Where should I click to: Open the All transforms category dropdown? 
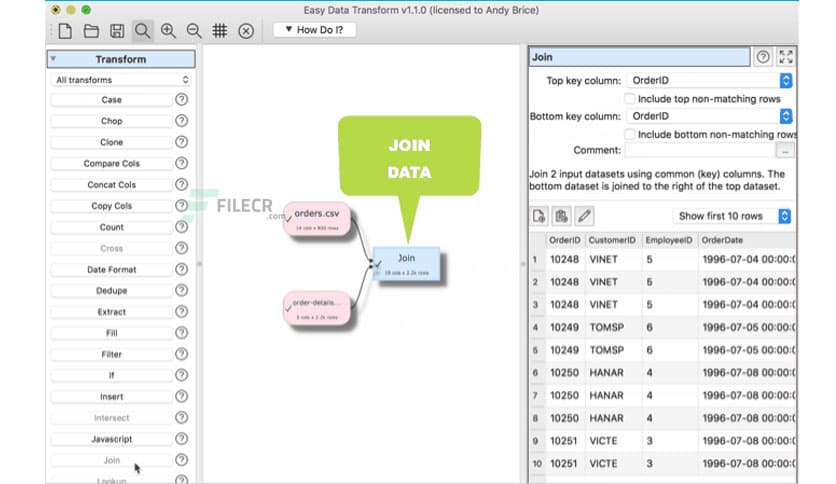click(x=122, y=80)
